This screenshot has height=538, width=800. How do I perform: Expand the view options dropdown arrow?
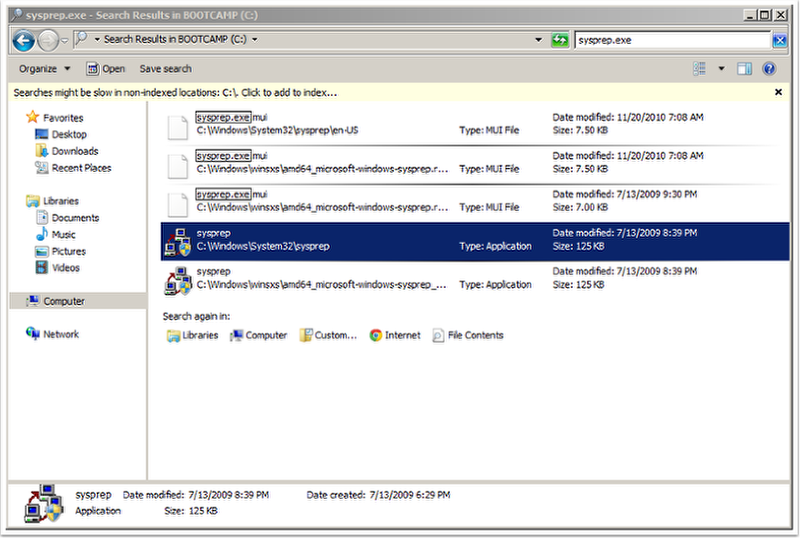coord(721,69)
